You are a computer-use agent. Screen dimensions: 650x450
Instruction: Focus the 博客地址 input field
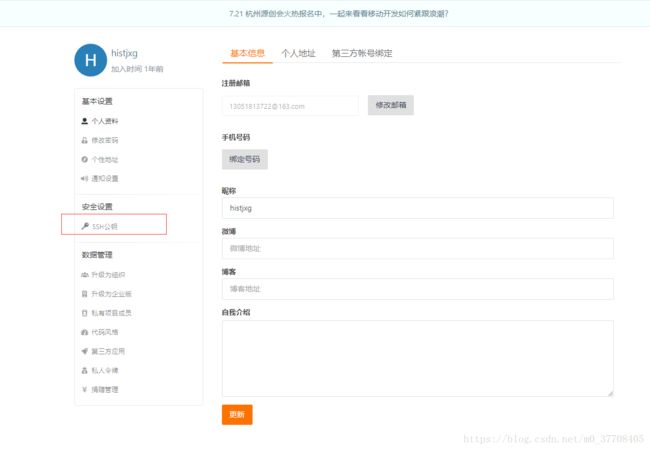[x=417, y=289]
